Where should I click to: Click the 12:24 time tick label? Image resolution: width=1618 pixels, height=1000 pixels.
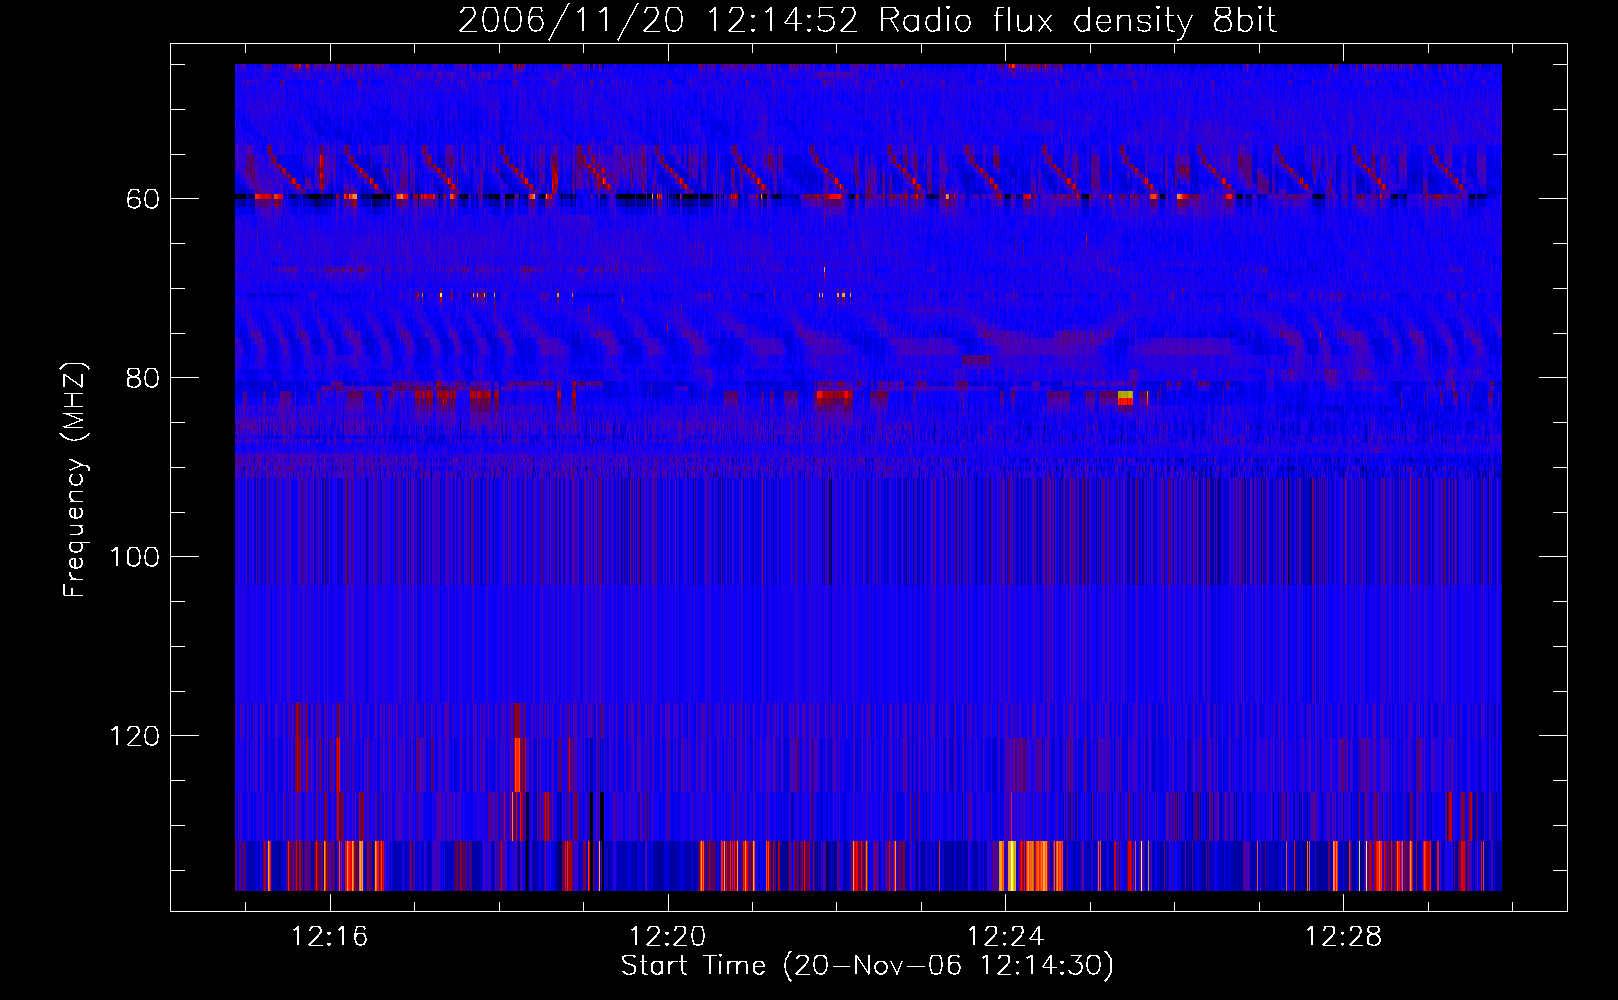tap(1005, 936)
